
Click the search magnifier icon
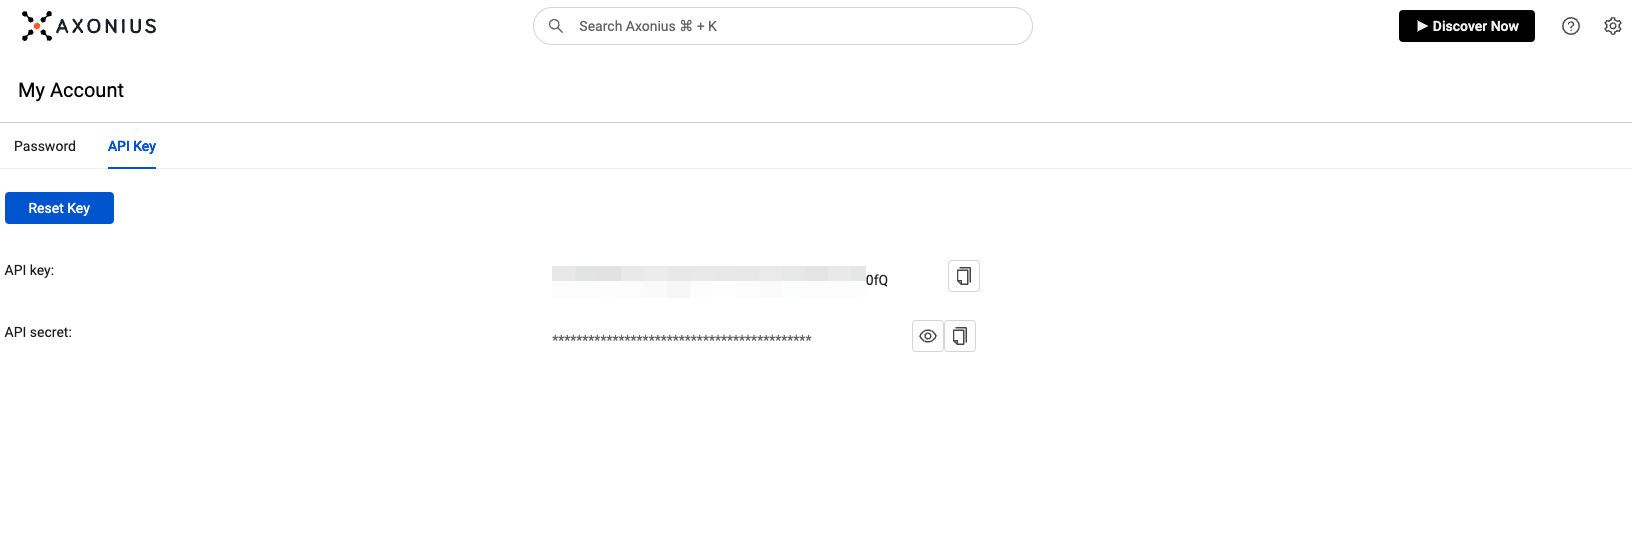click(x=556, y=26)
